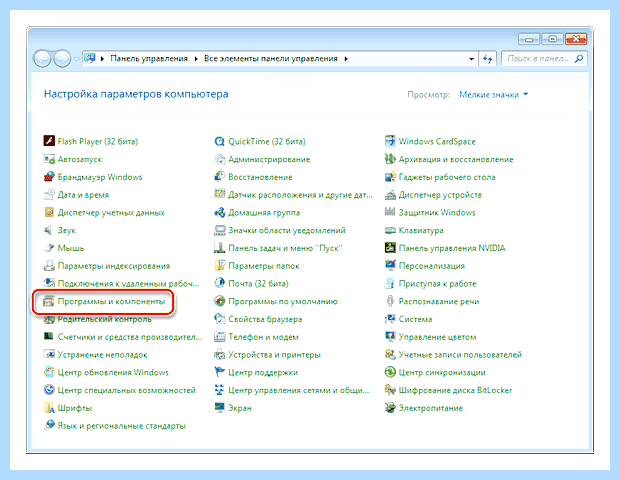The width and height of the screenshot is (620, 480).
Task: Click the Центр поддержки flag icon
Action: click(219, 372)
